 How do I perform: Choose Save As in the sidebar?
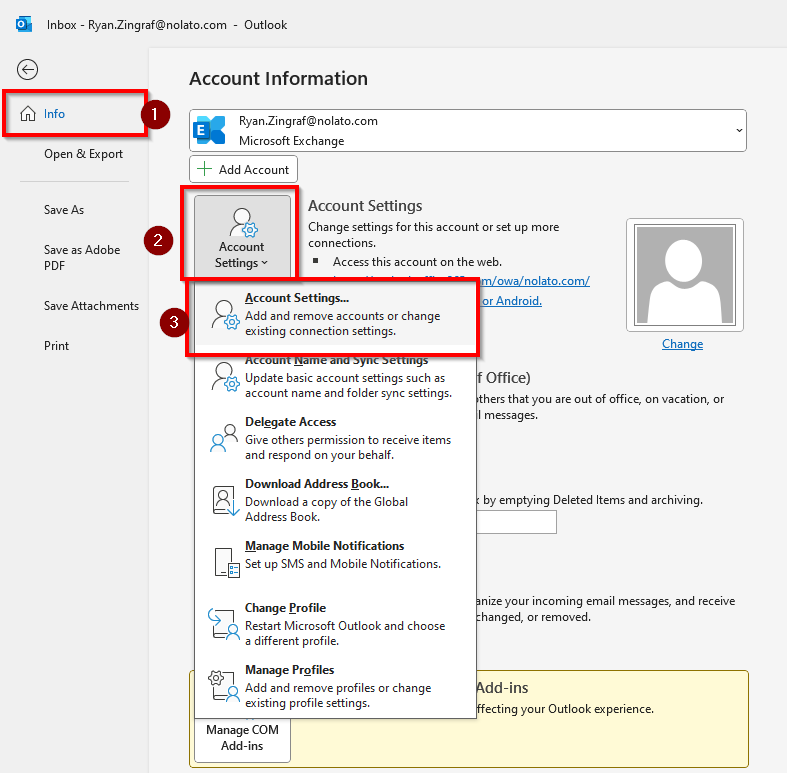coord(64,210)
